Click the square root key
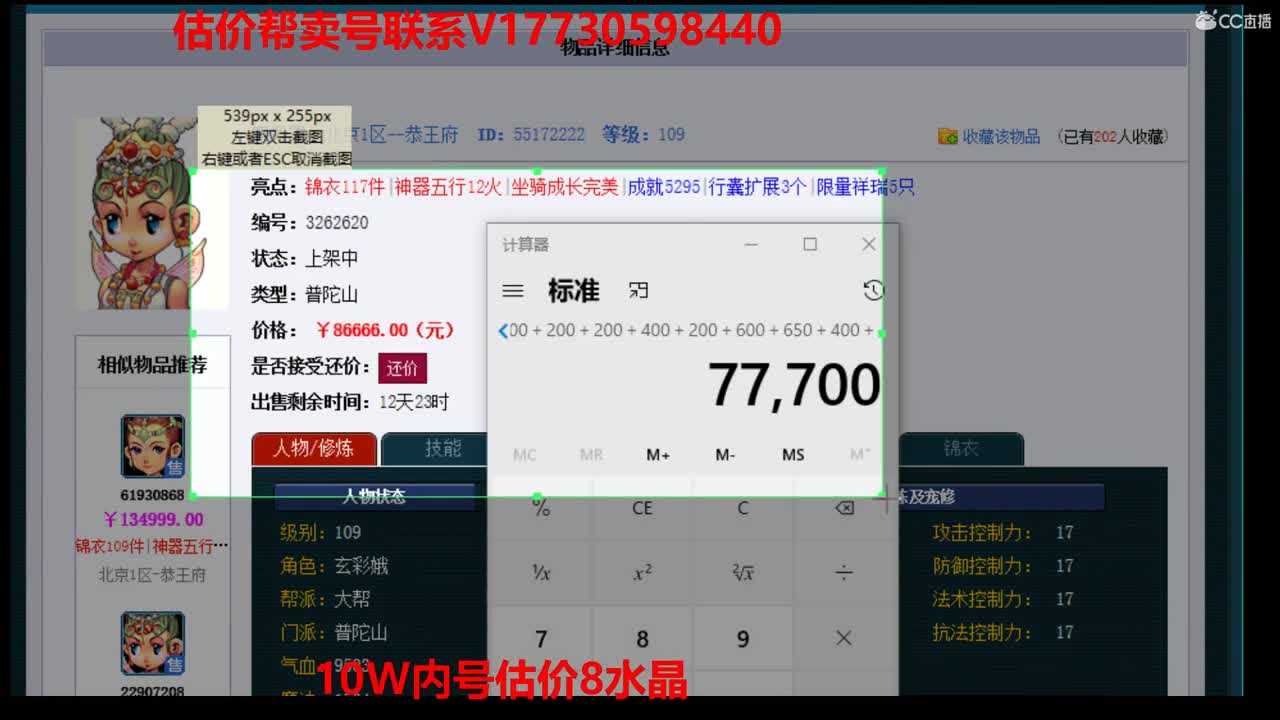The height and width of the screenshot is (720, 1280). 743,573
